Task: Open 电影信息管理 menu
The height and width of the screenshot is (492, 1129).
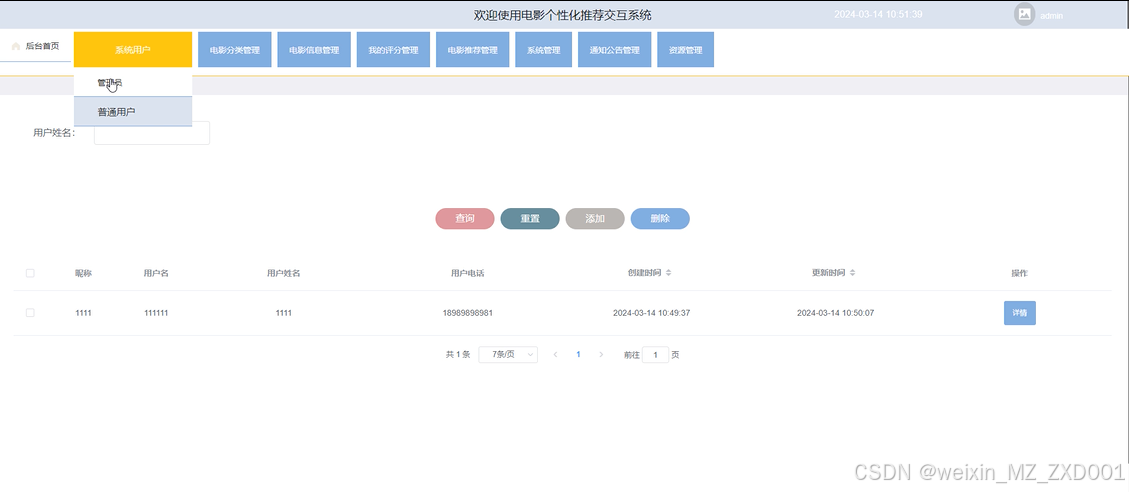Action: 314,50
